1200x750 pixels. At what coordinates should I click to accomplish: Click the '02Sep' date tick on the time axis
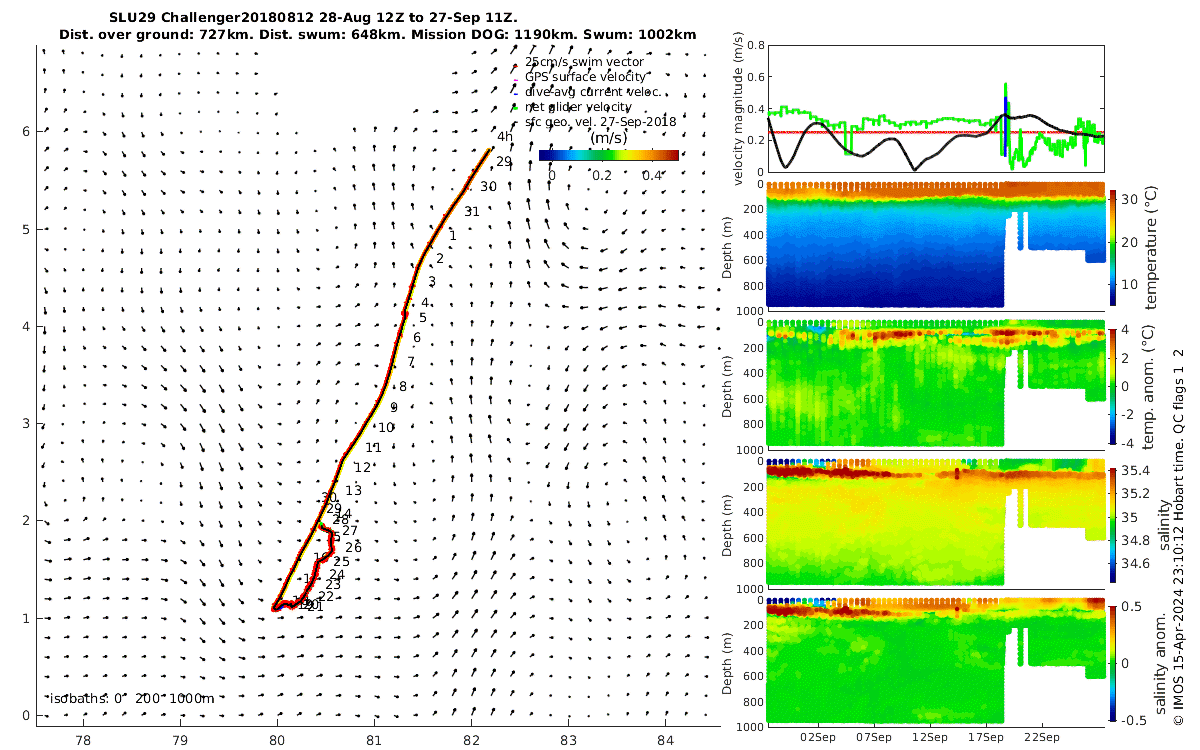[818, 738]
